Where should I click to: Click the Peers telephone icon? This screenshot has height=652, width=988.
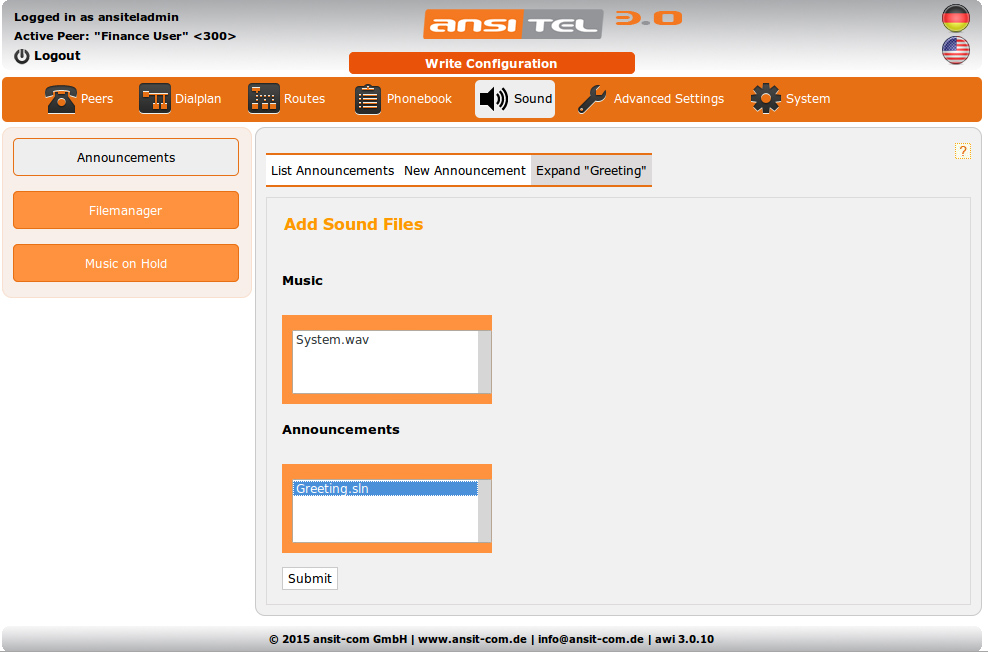point(61,99)
